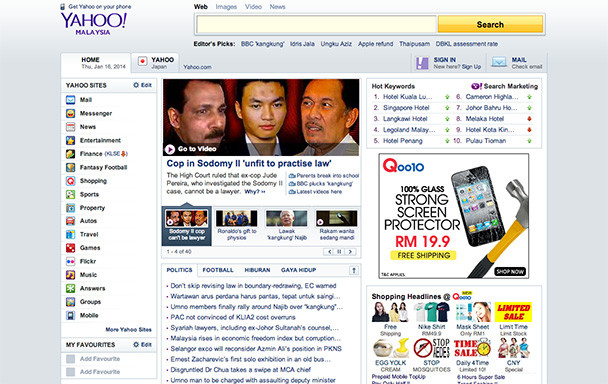Open the Music note icon

(70, 275)
